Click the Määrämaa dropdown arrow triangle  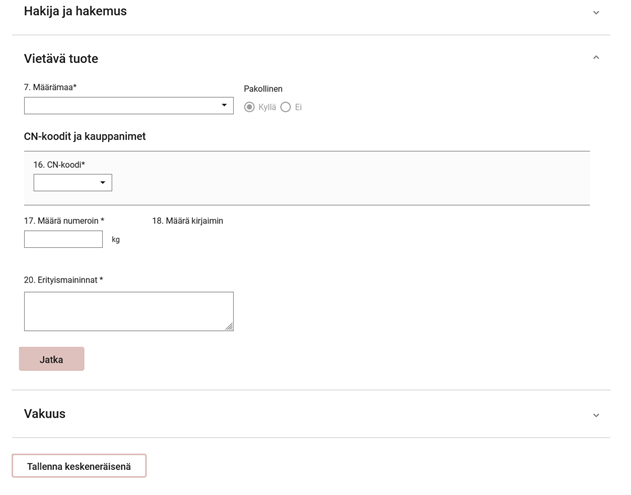[x=224, y=105]
